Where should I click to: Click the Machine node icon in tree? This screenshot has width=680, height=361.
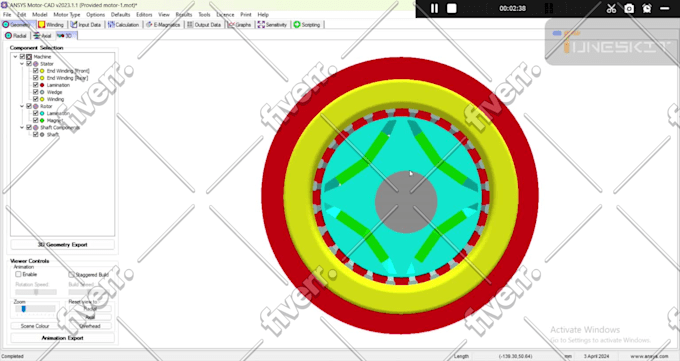tap(29, 57)
